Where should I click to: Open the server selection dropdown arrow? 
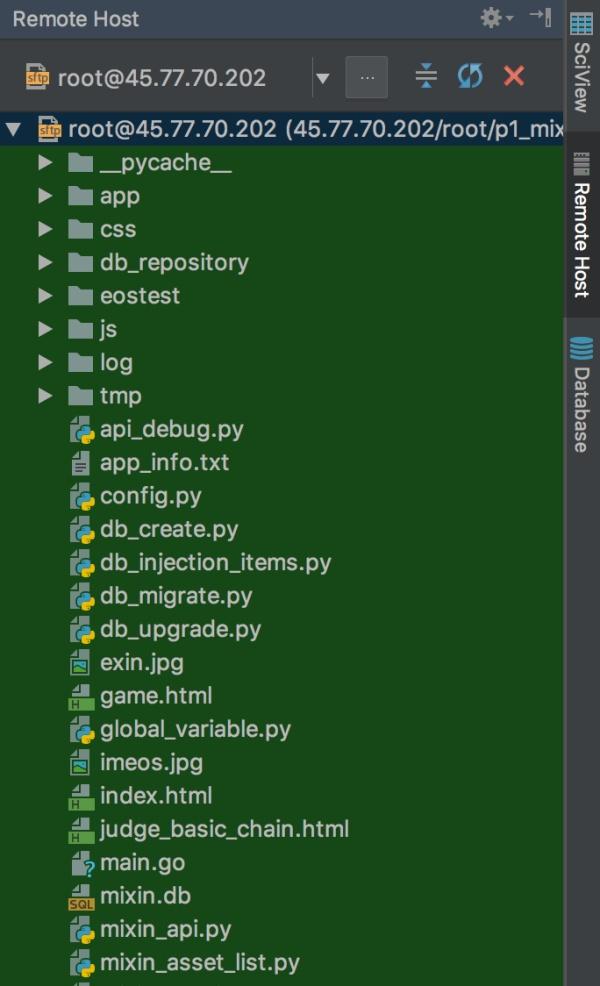323,79
